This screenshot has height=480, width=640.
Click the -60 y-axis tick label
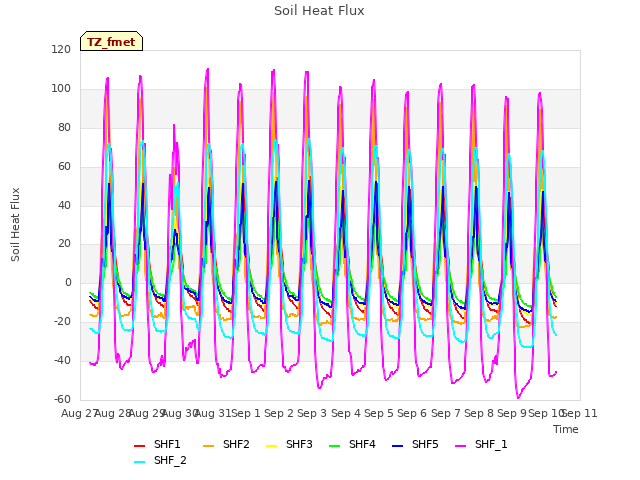tap(62, 399)
